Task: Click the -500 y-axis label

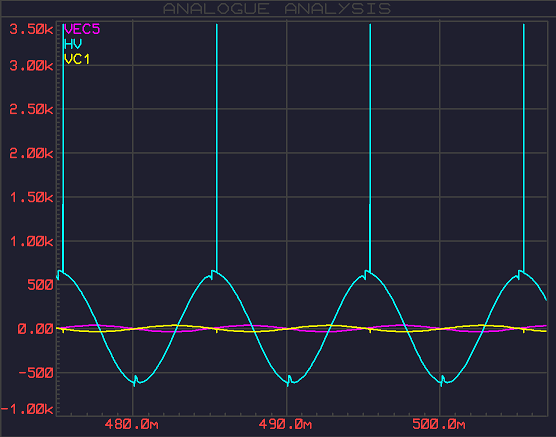Action: pyautogui.click(x=36, y=373)
